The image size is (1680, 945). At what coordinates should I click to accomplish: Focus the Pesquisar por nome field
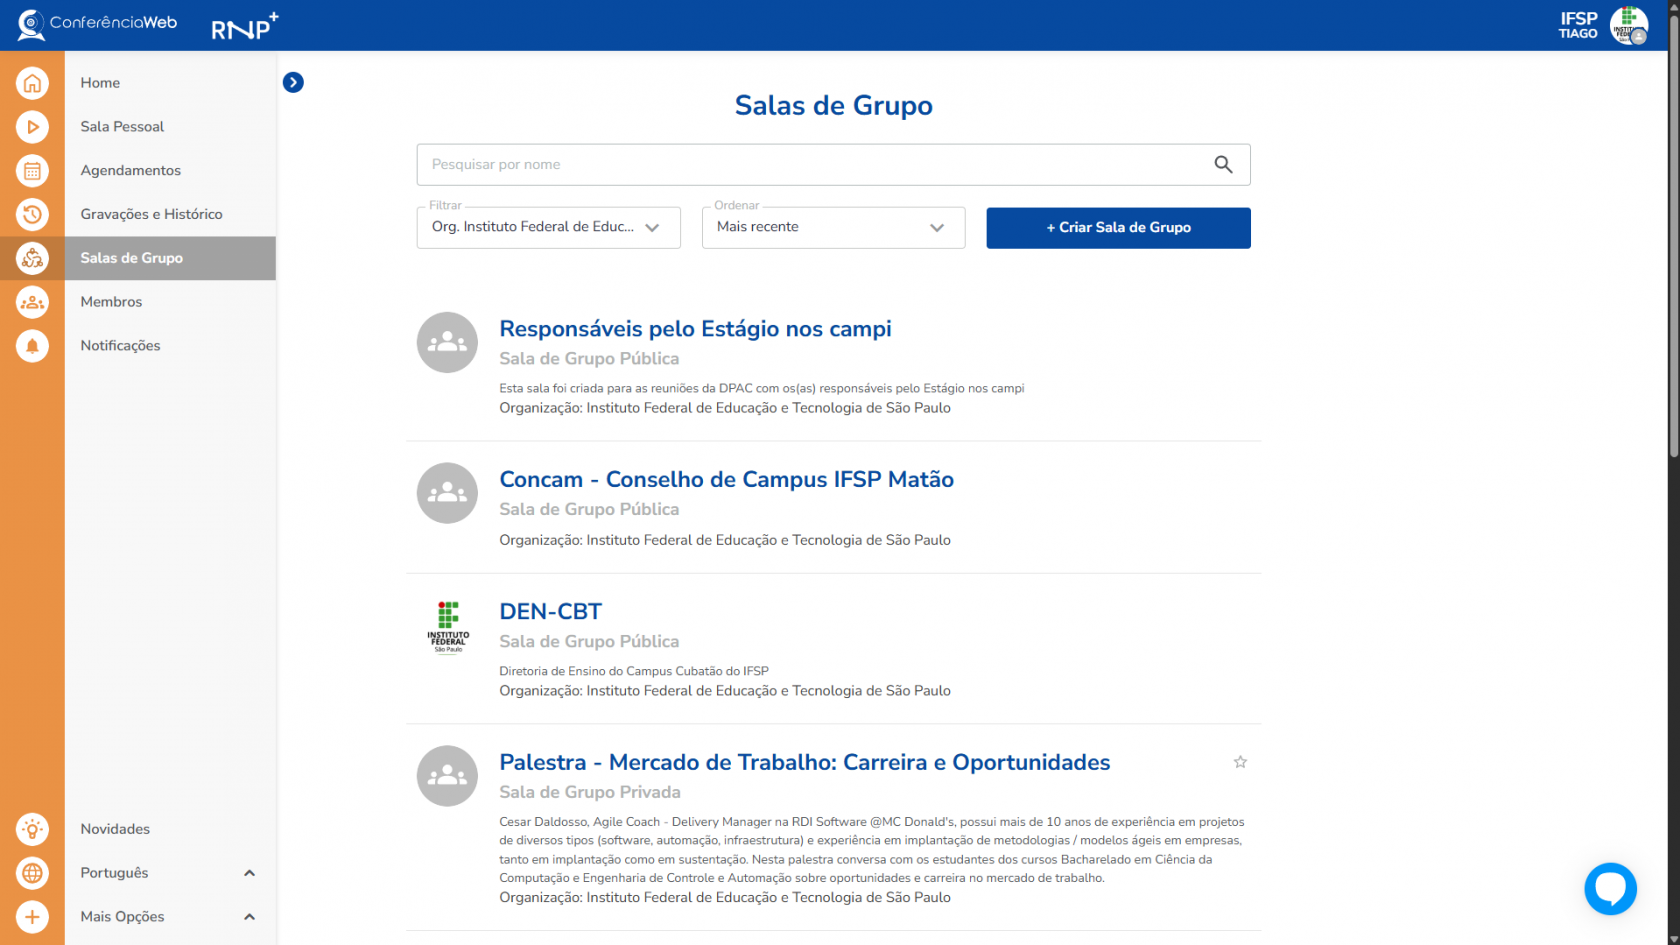click(810, 165)
